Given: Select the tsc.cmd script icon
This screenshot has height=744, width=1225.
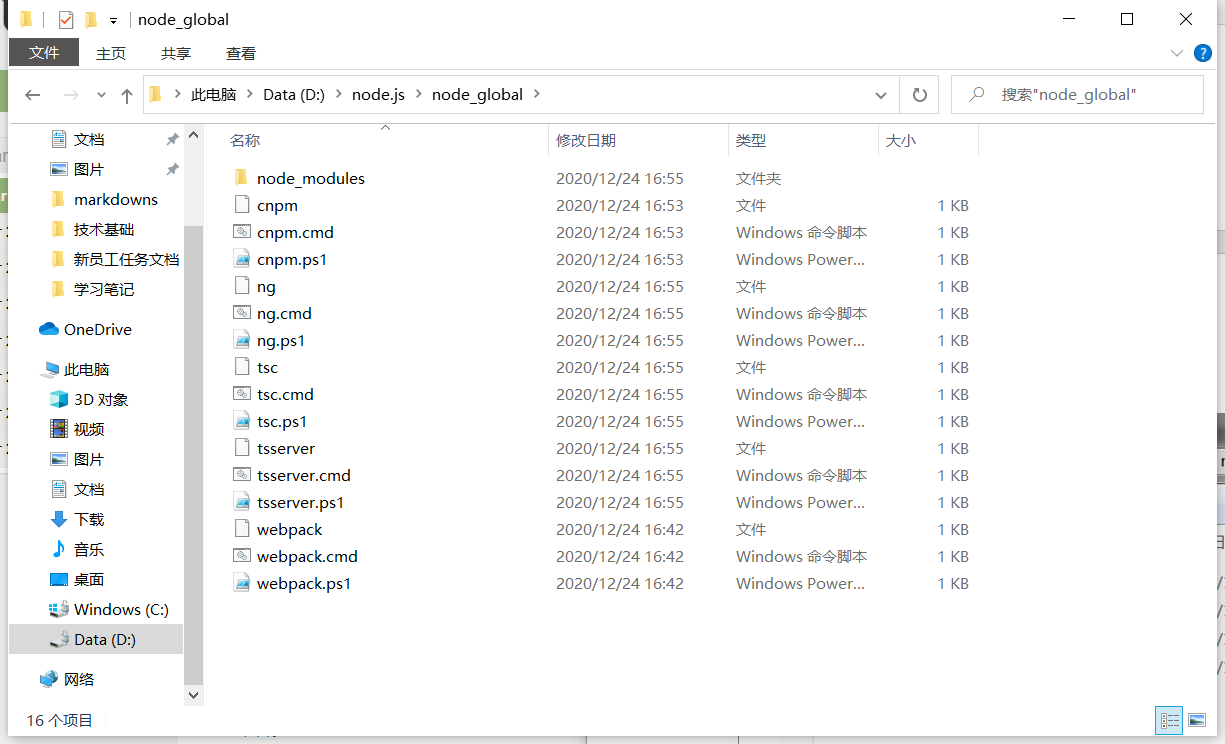Looking at the screenshot, I should [x=241, y=394].
